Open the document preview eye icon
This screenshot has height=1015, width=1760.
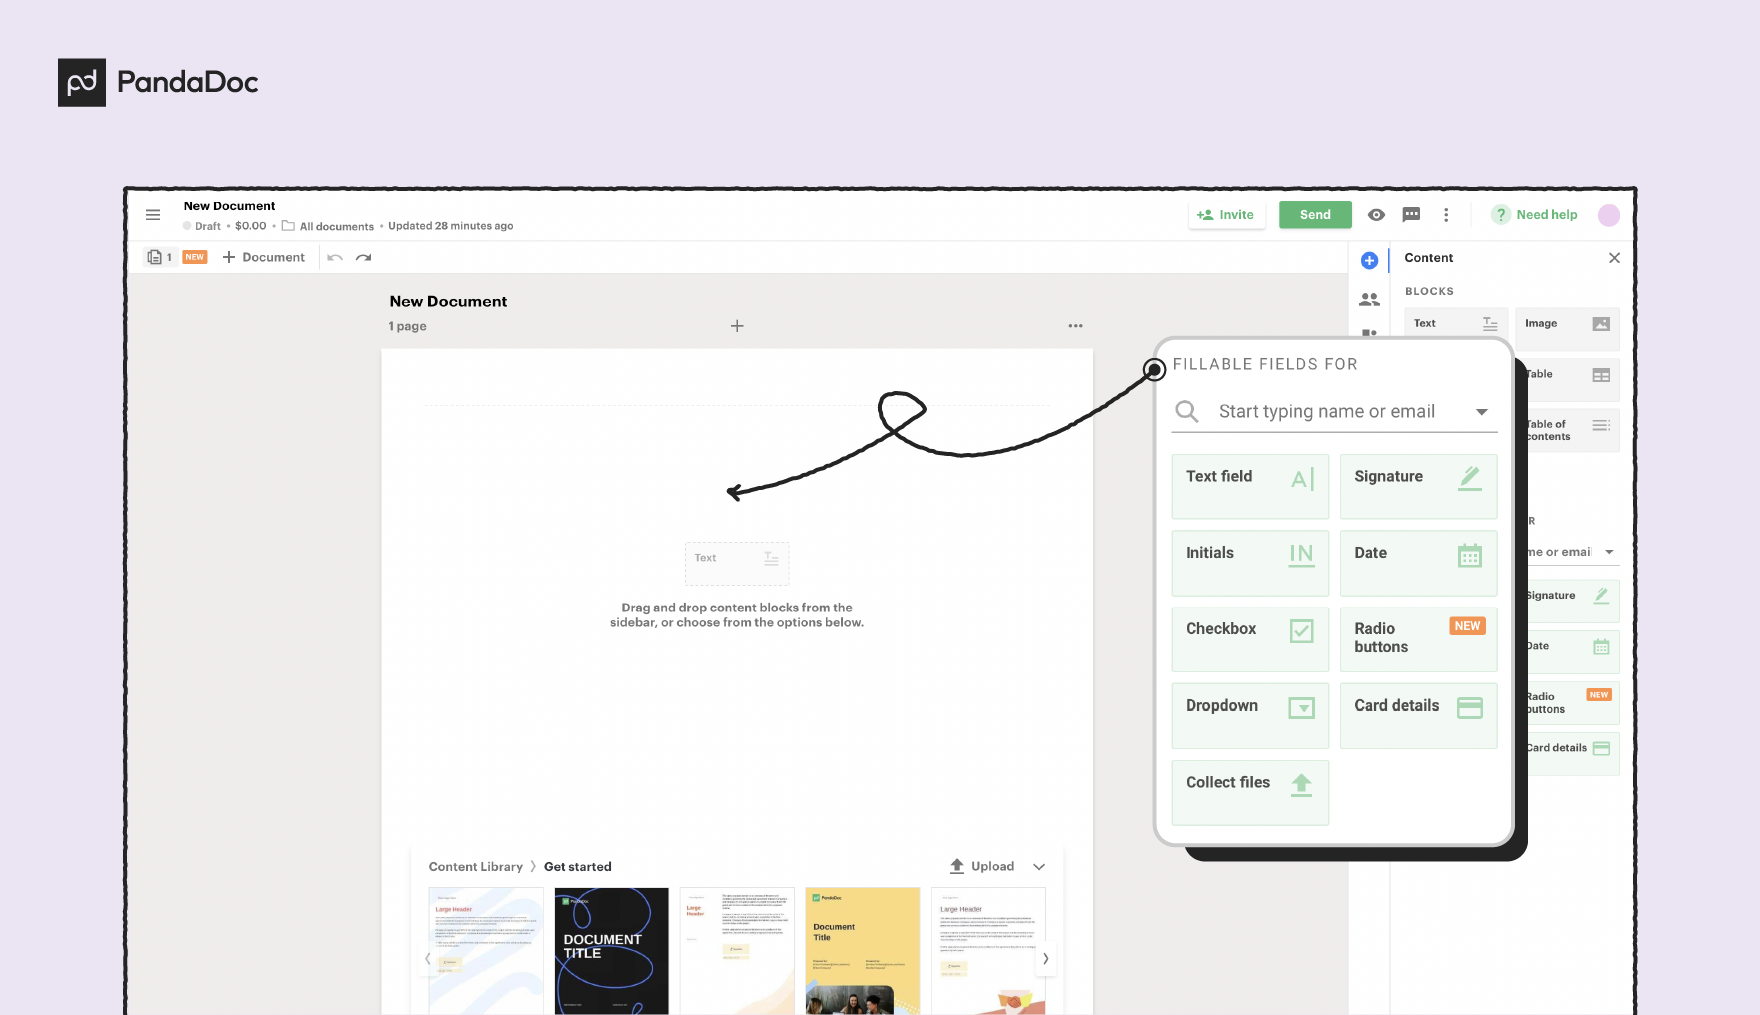click(1376, 214)
